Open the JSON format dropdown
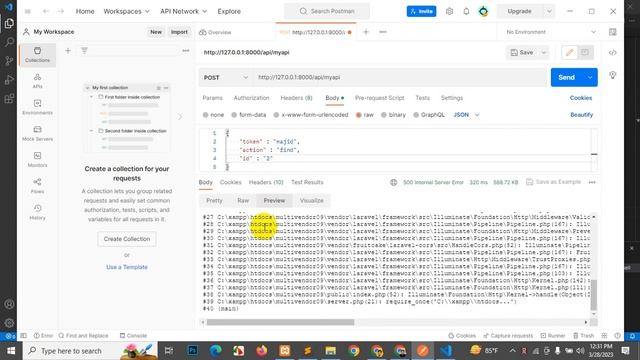 tap(466, 115)
